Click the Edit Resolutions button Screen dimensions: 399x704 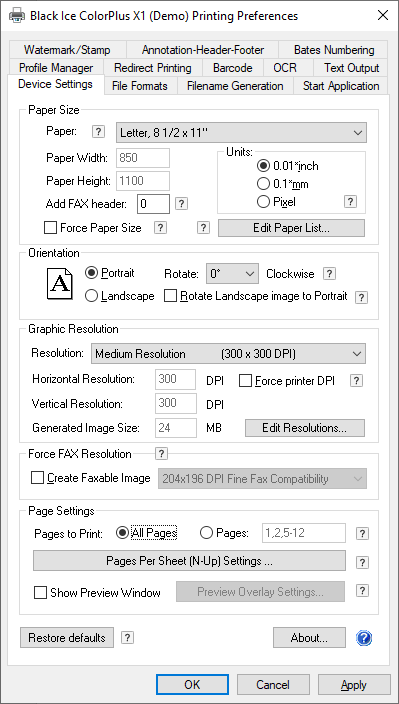(x=305, y=428)
